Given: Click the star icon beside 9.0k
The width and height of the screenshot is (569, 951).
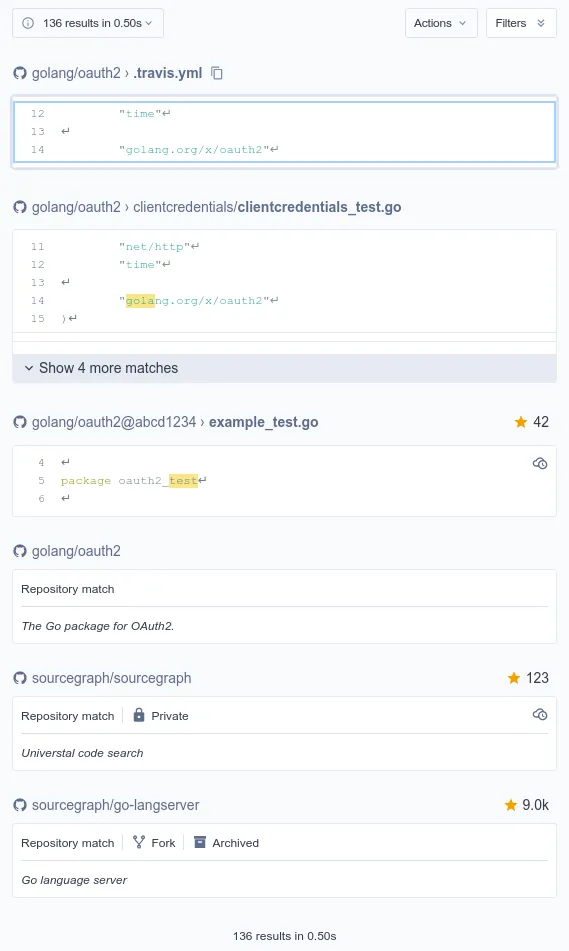Looking at the screenshot, I should 511,805.
